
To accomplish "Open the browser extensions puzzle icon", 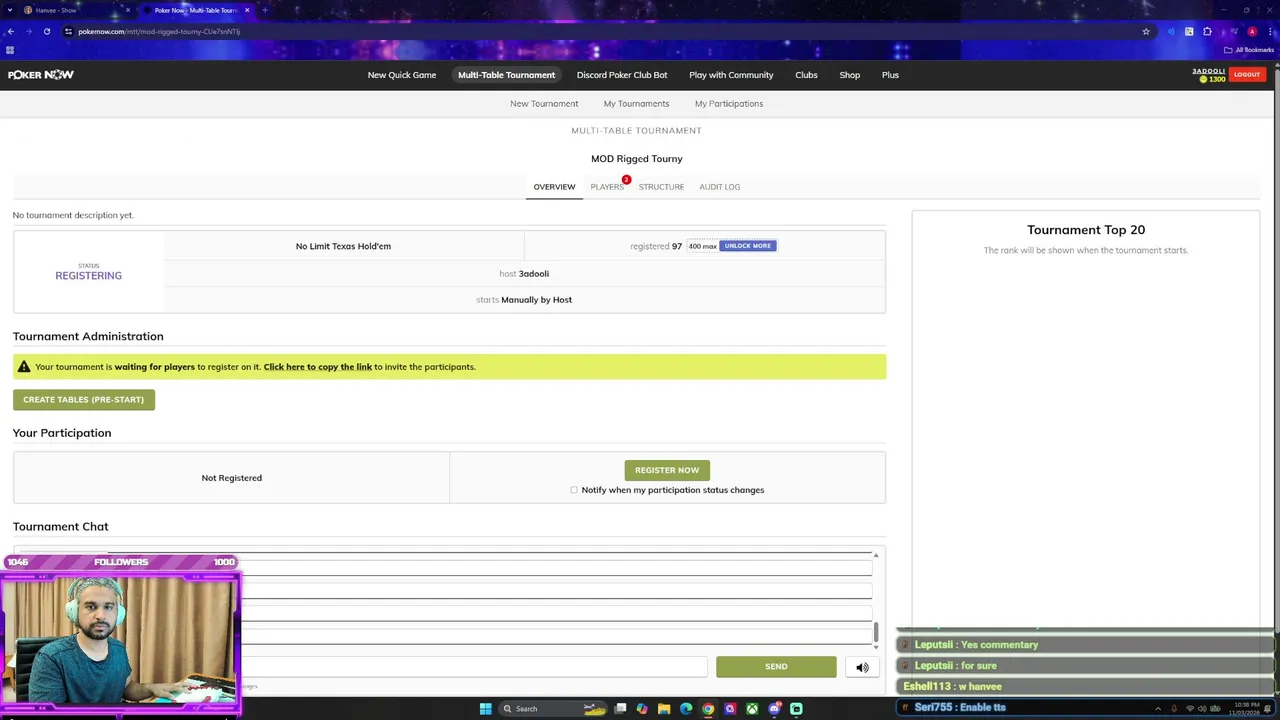I will pos(1207,31).
